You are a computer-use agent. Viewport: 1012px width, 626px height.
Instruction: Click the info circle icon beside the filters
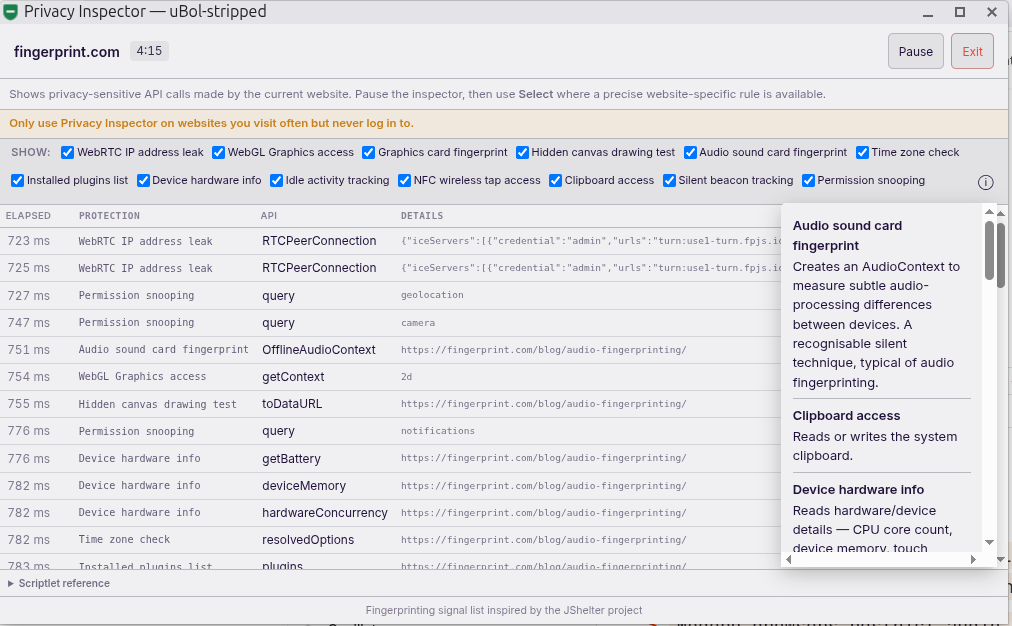coord(985,183)
